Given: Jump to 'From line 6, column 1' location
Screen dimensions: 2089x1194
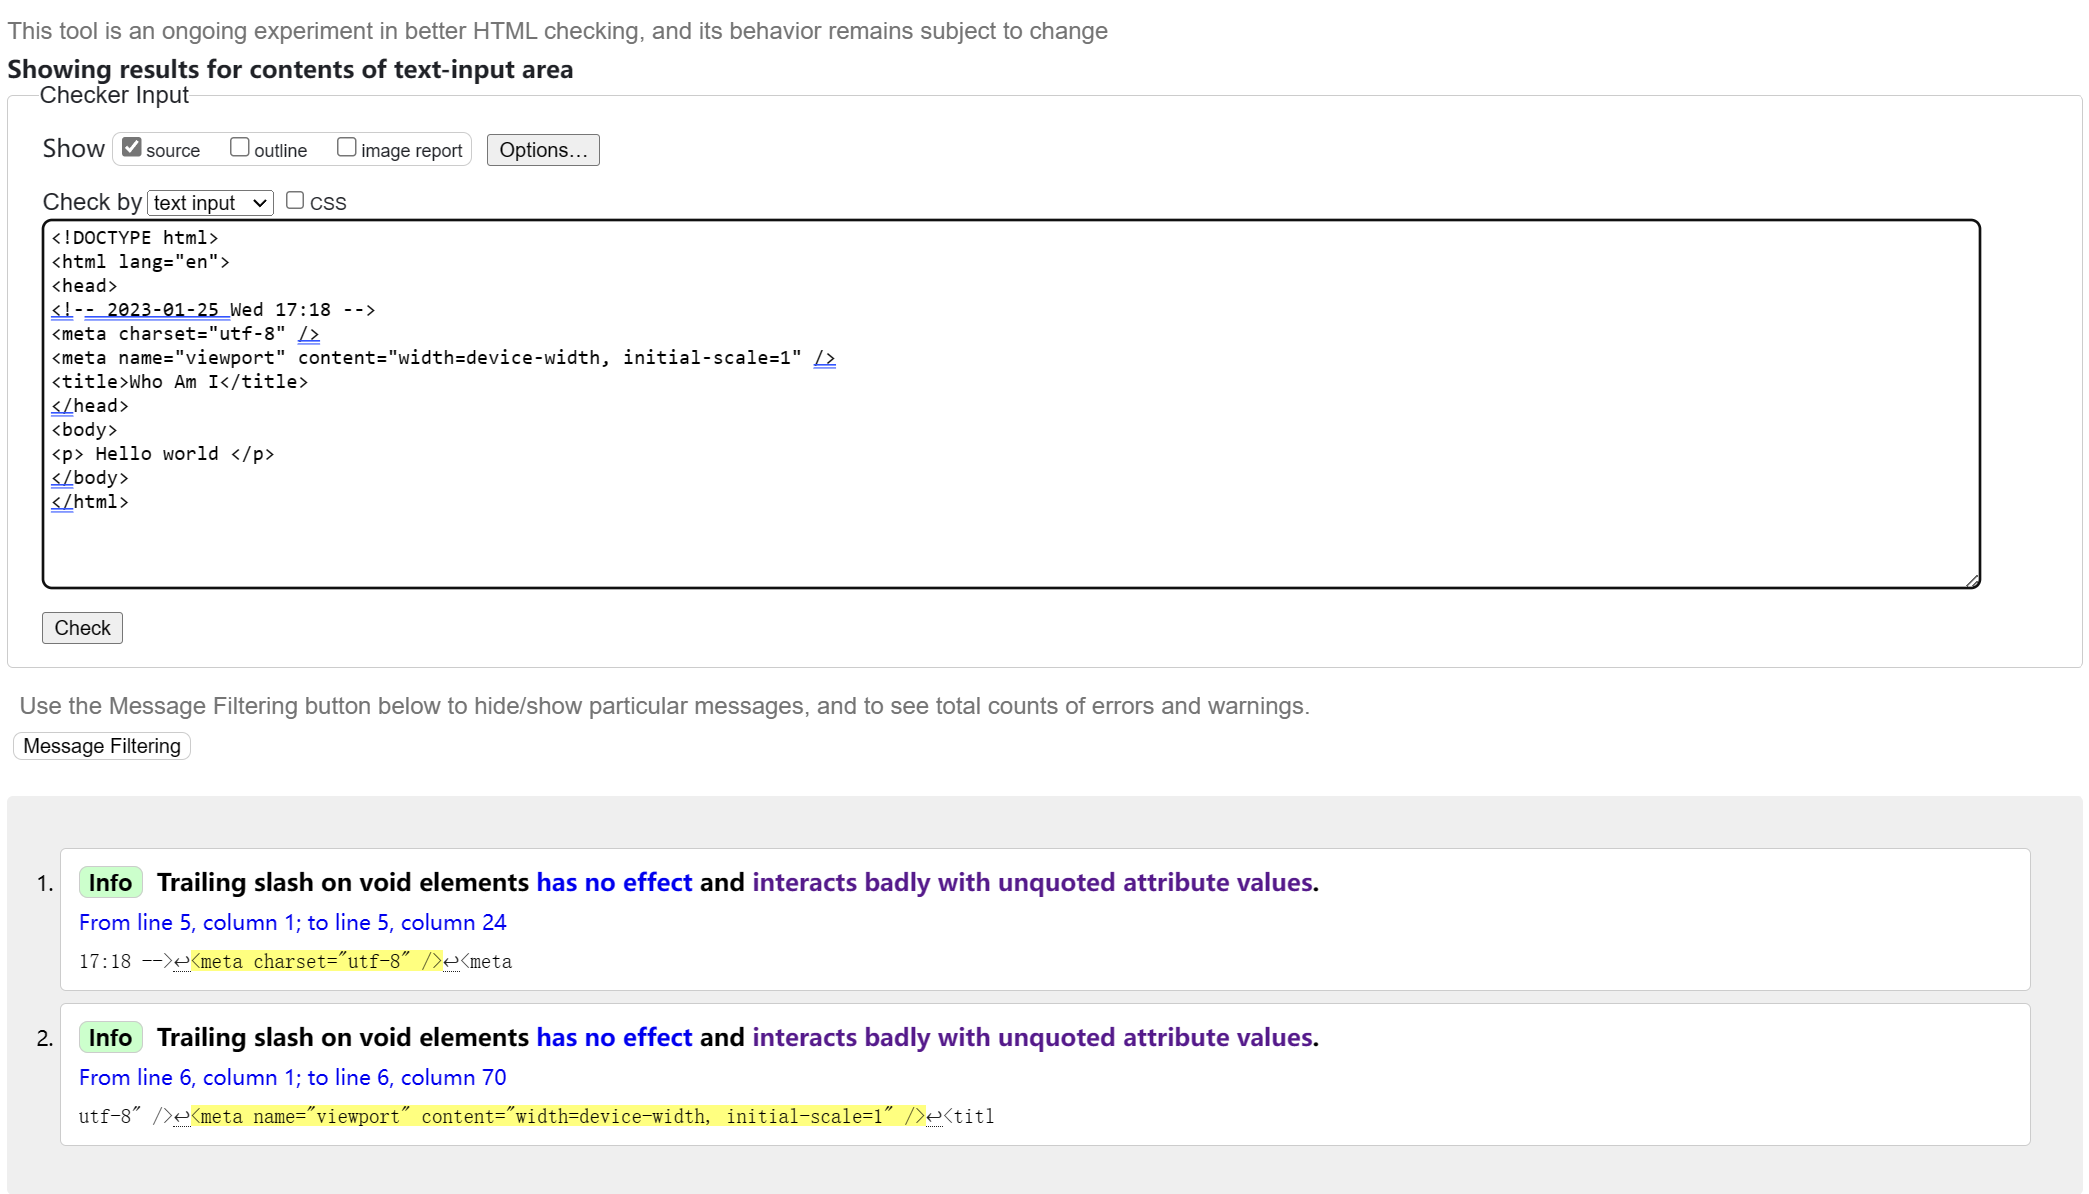Looking at the screenshot, I should 293,1077.
